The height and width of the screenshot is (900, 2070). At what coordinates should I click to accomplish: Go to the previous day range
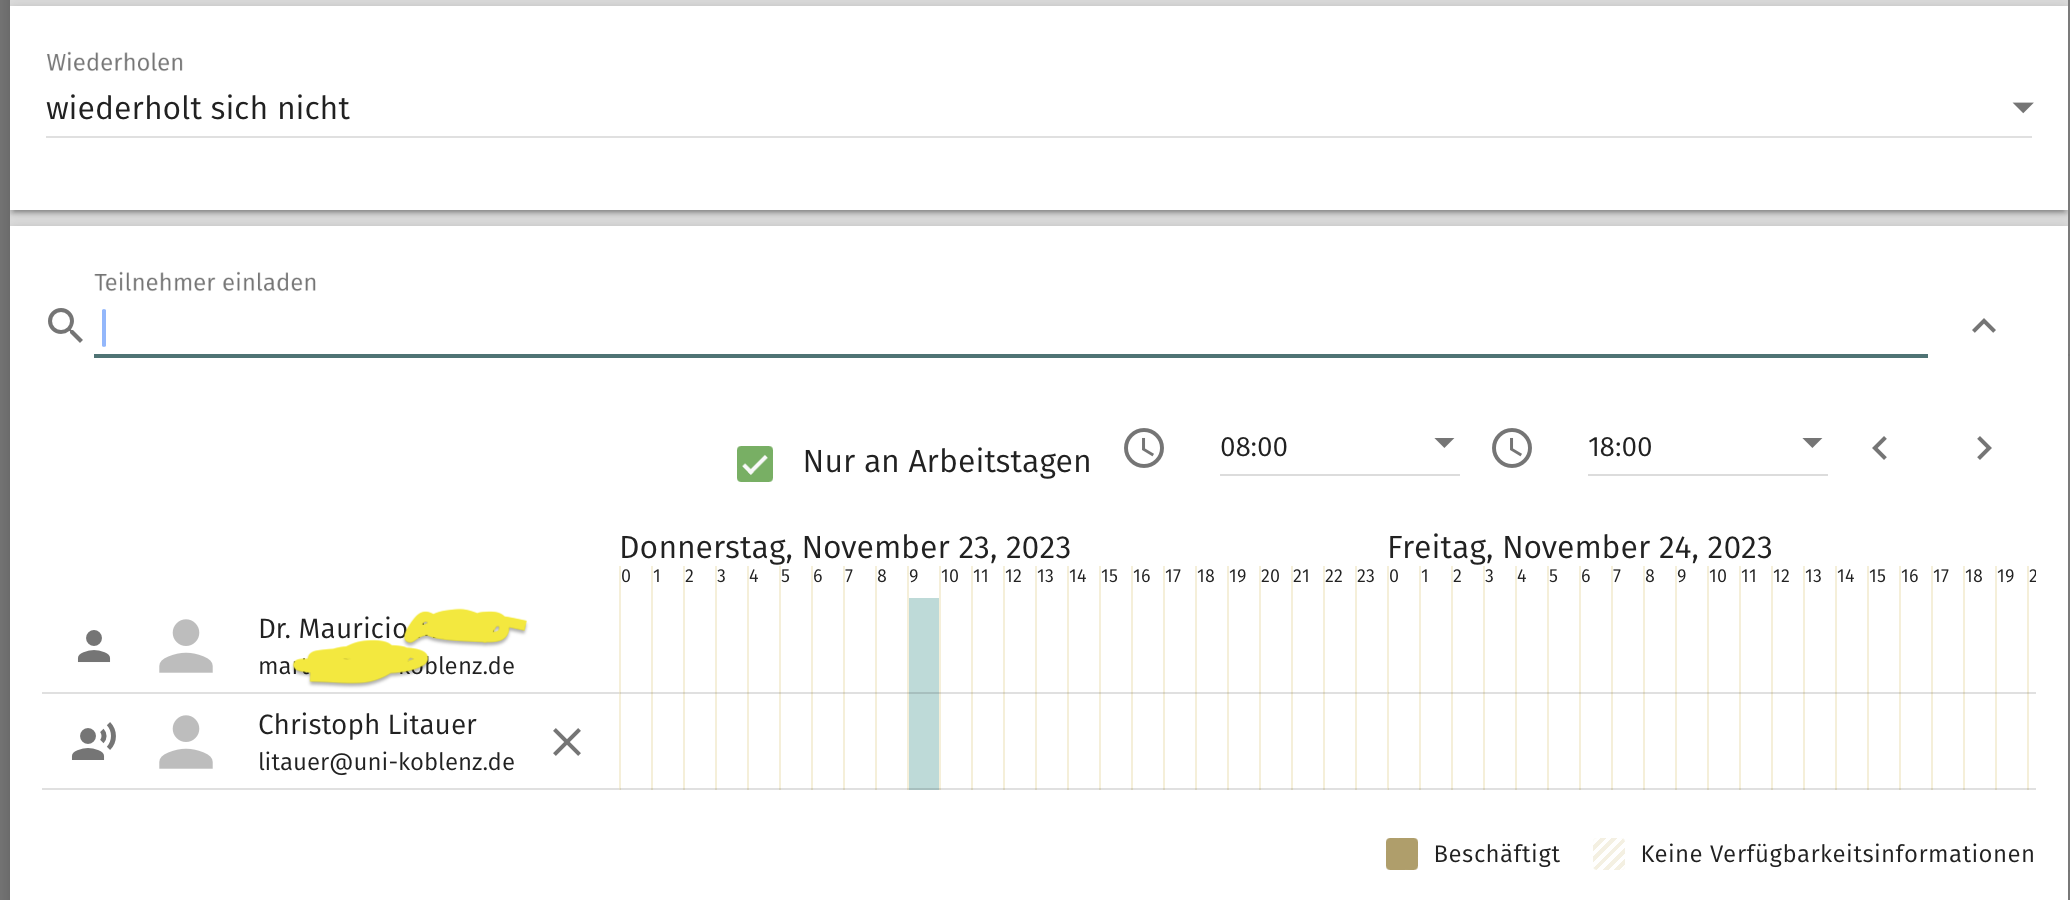[1880, 448]
